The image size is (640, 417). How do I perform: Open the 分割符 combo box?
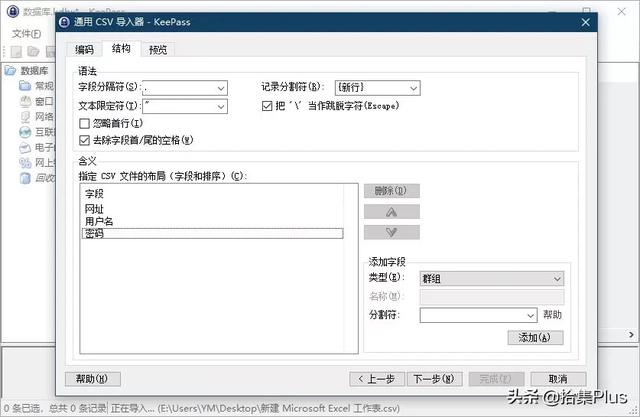[x=478, y=315]
